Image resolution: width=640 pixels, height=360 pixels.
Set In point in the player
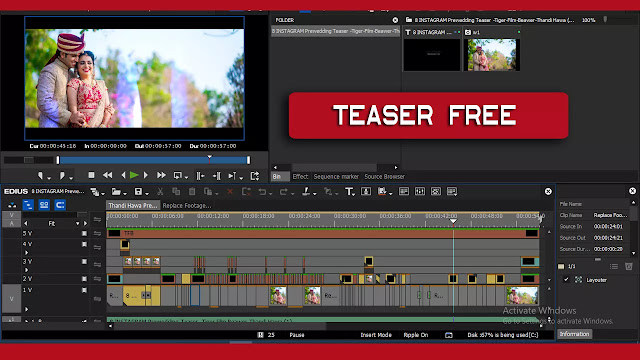tap(40, 176)
